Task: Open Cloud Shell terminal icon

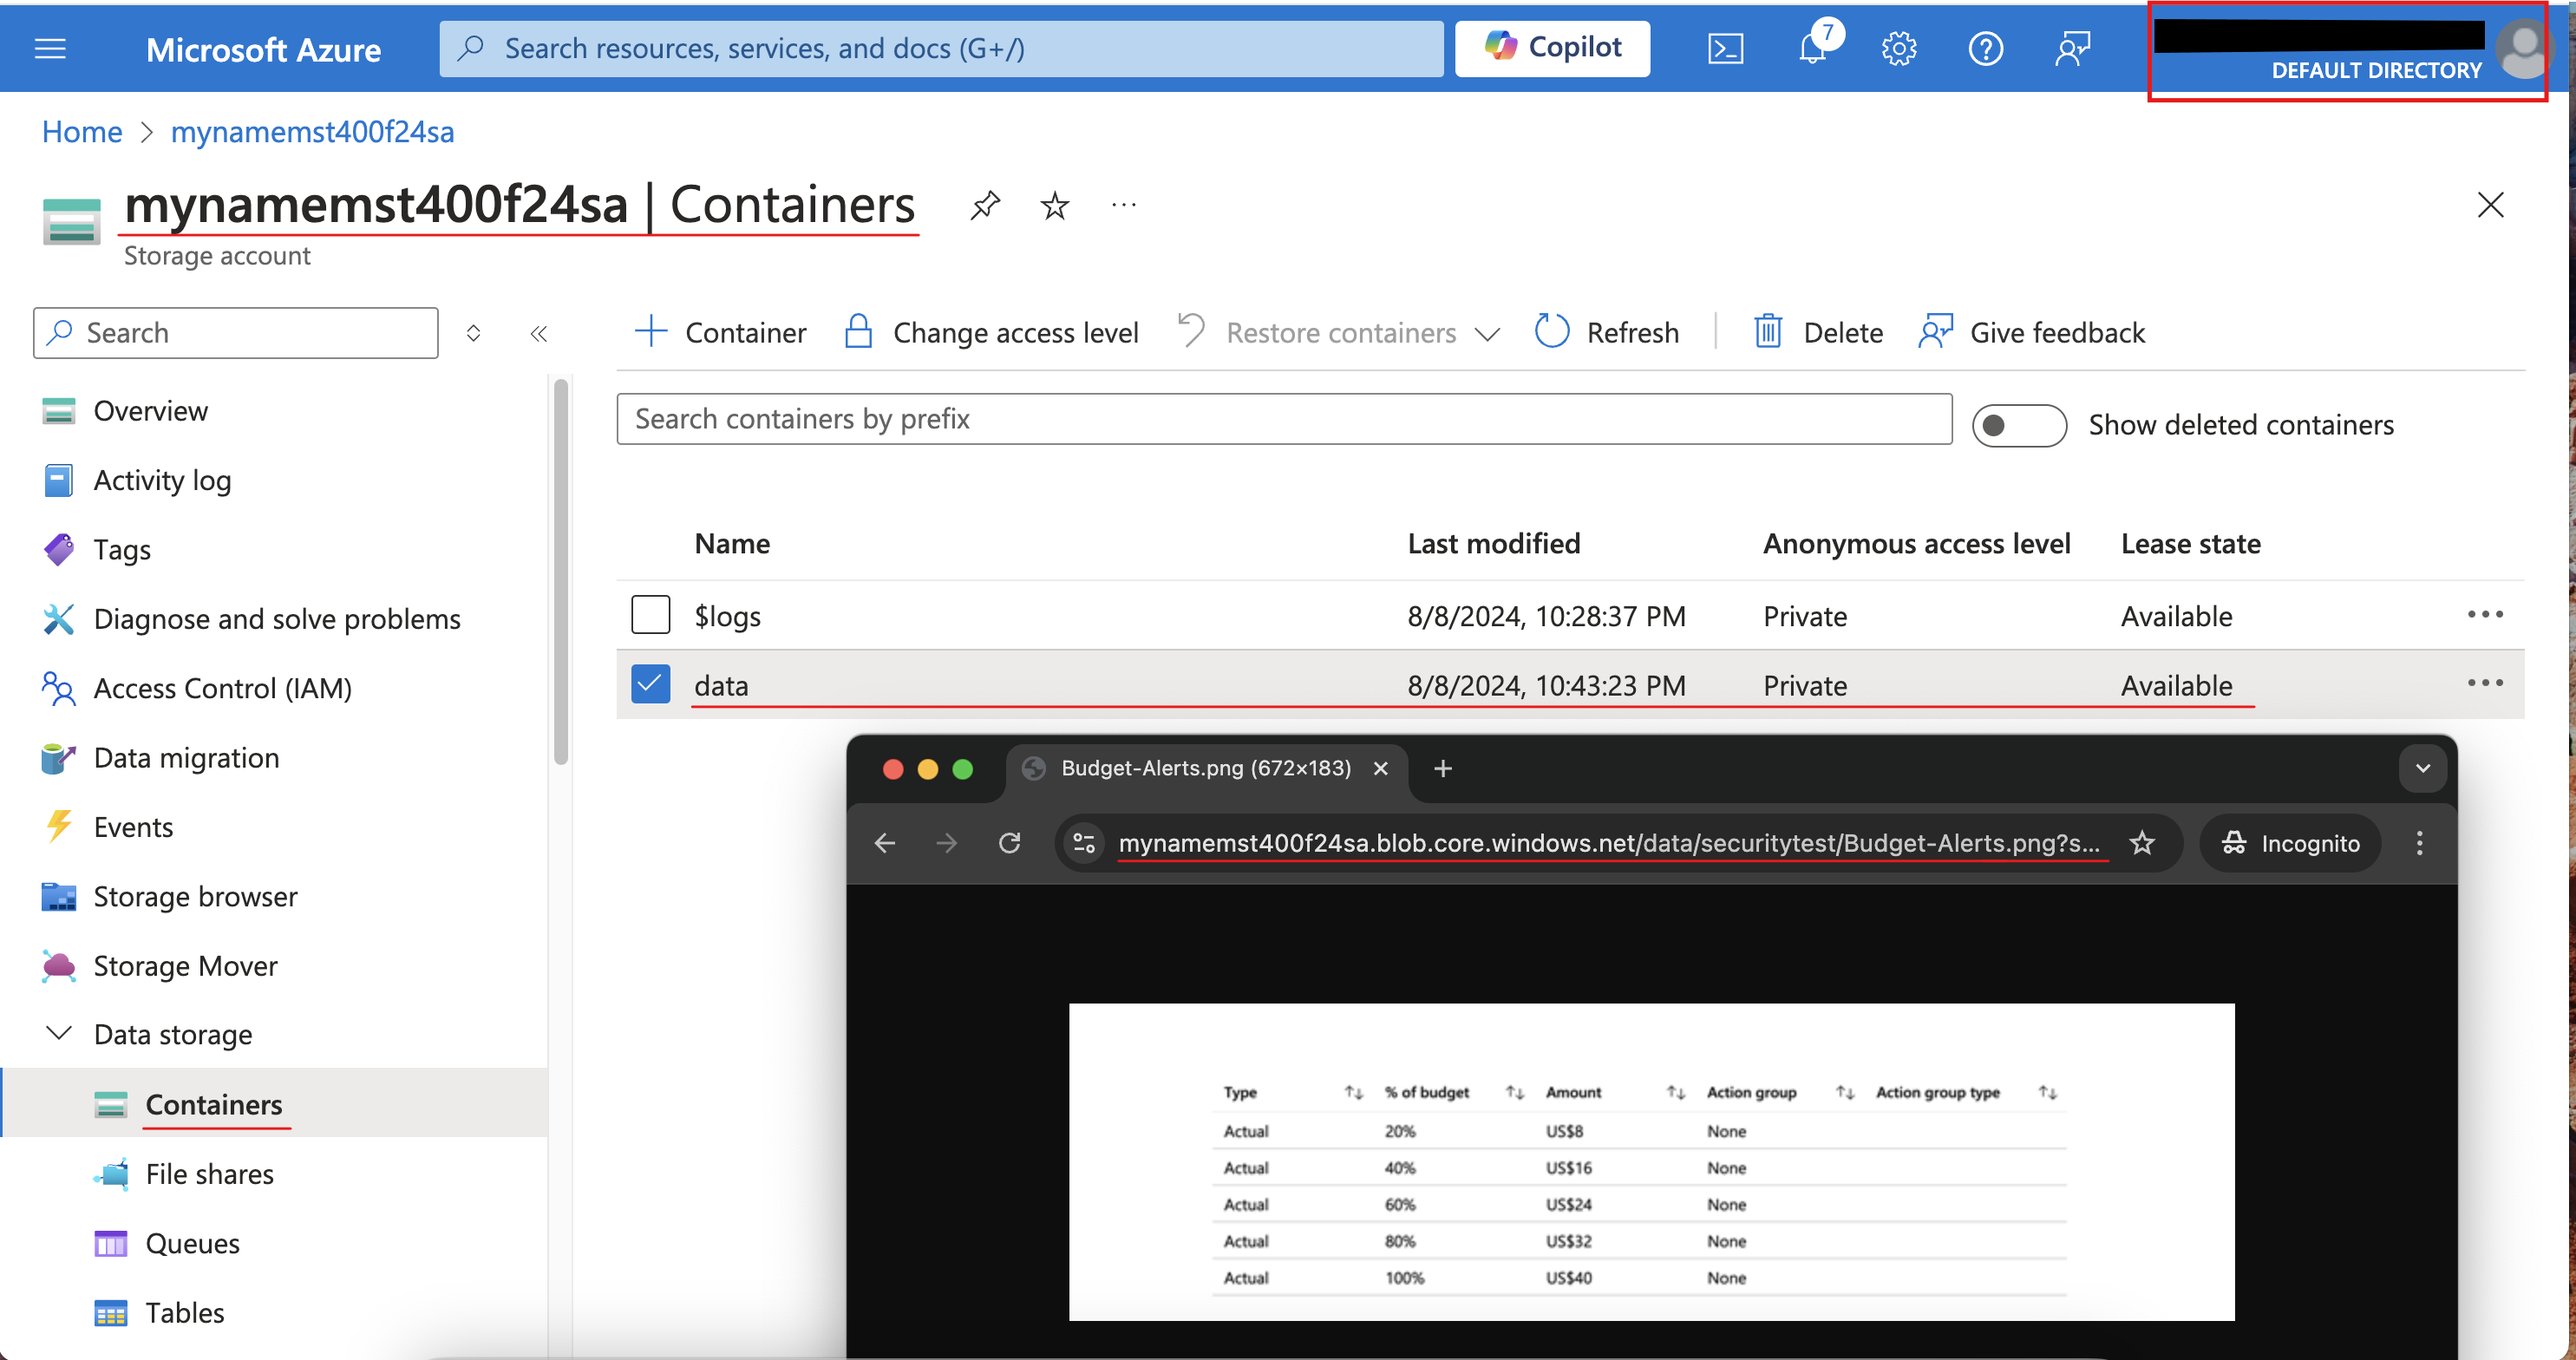Action: point(1725,48)
